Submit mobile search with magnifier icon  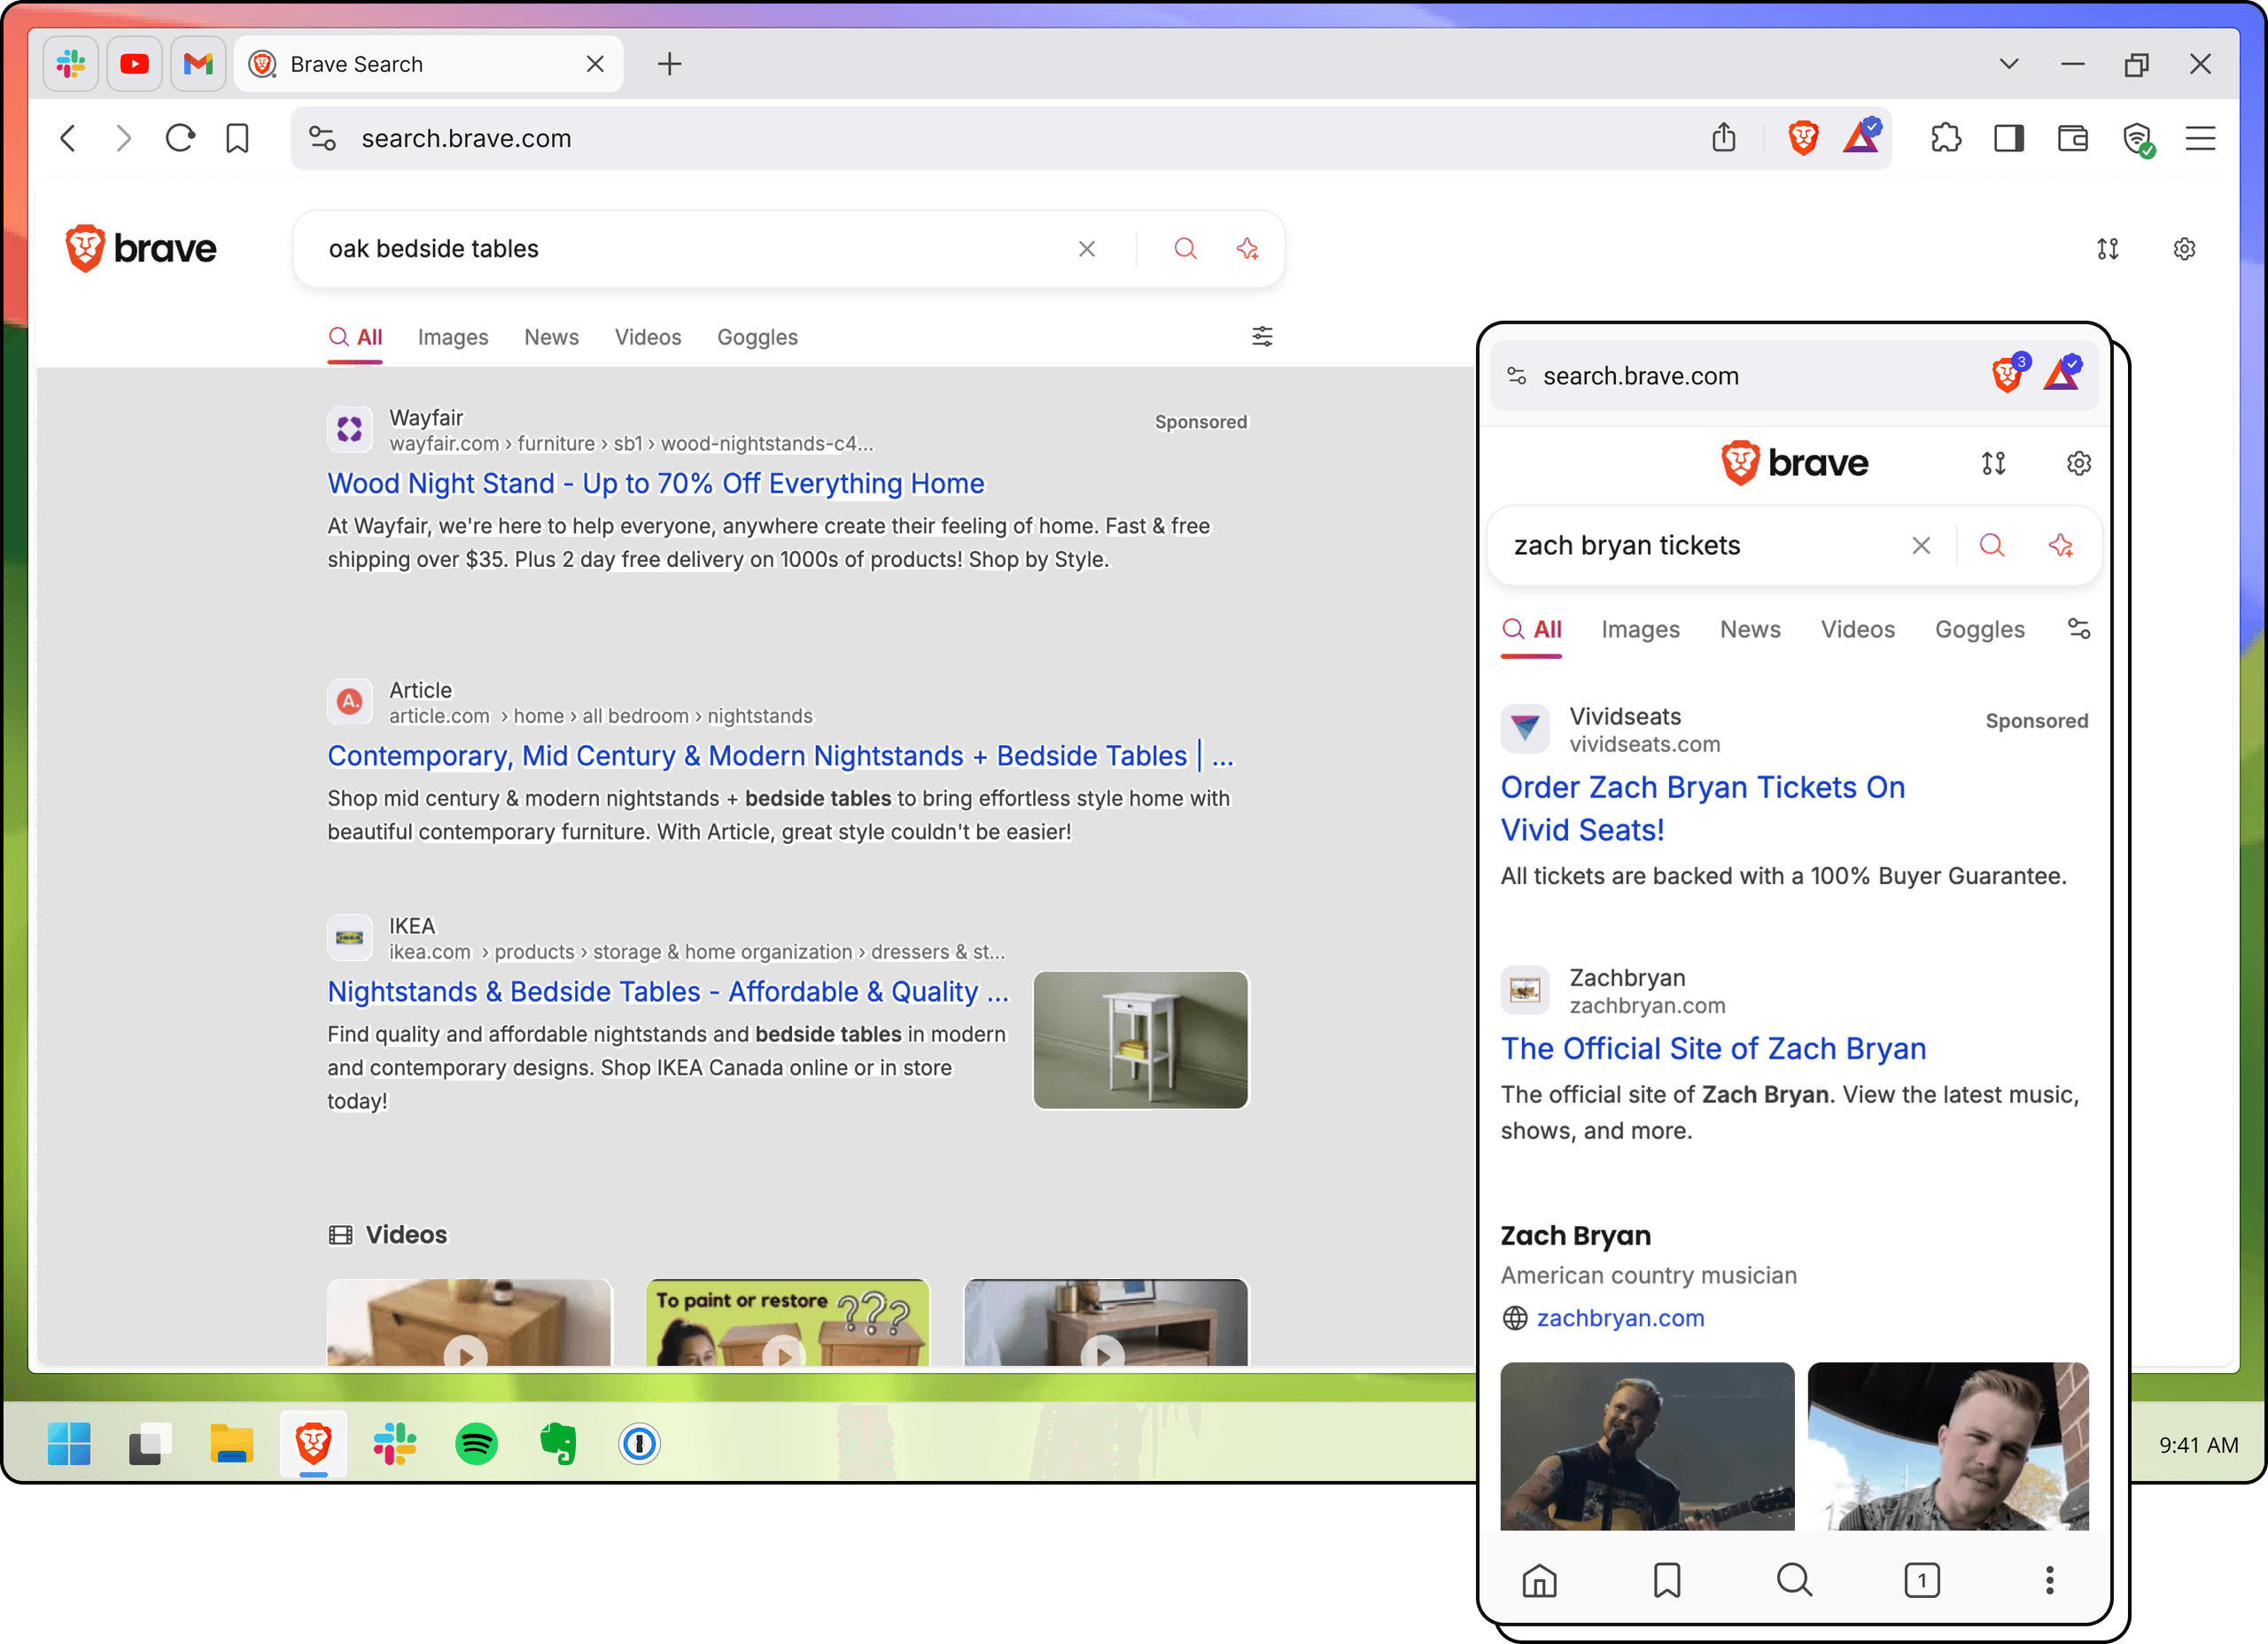click(1992, 546)
